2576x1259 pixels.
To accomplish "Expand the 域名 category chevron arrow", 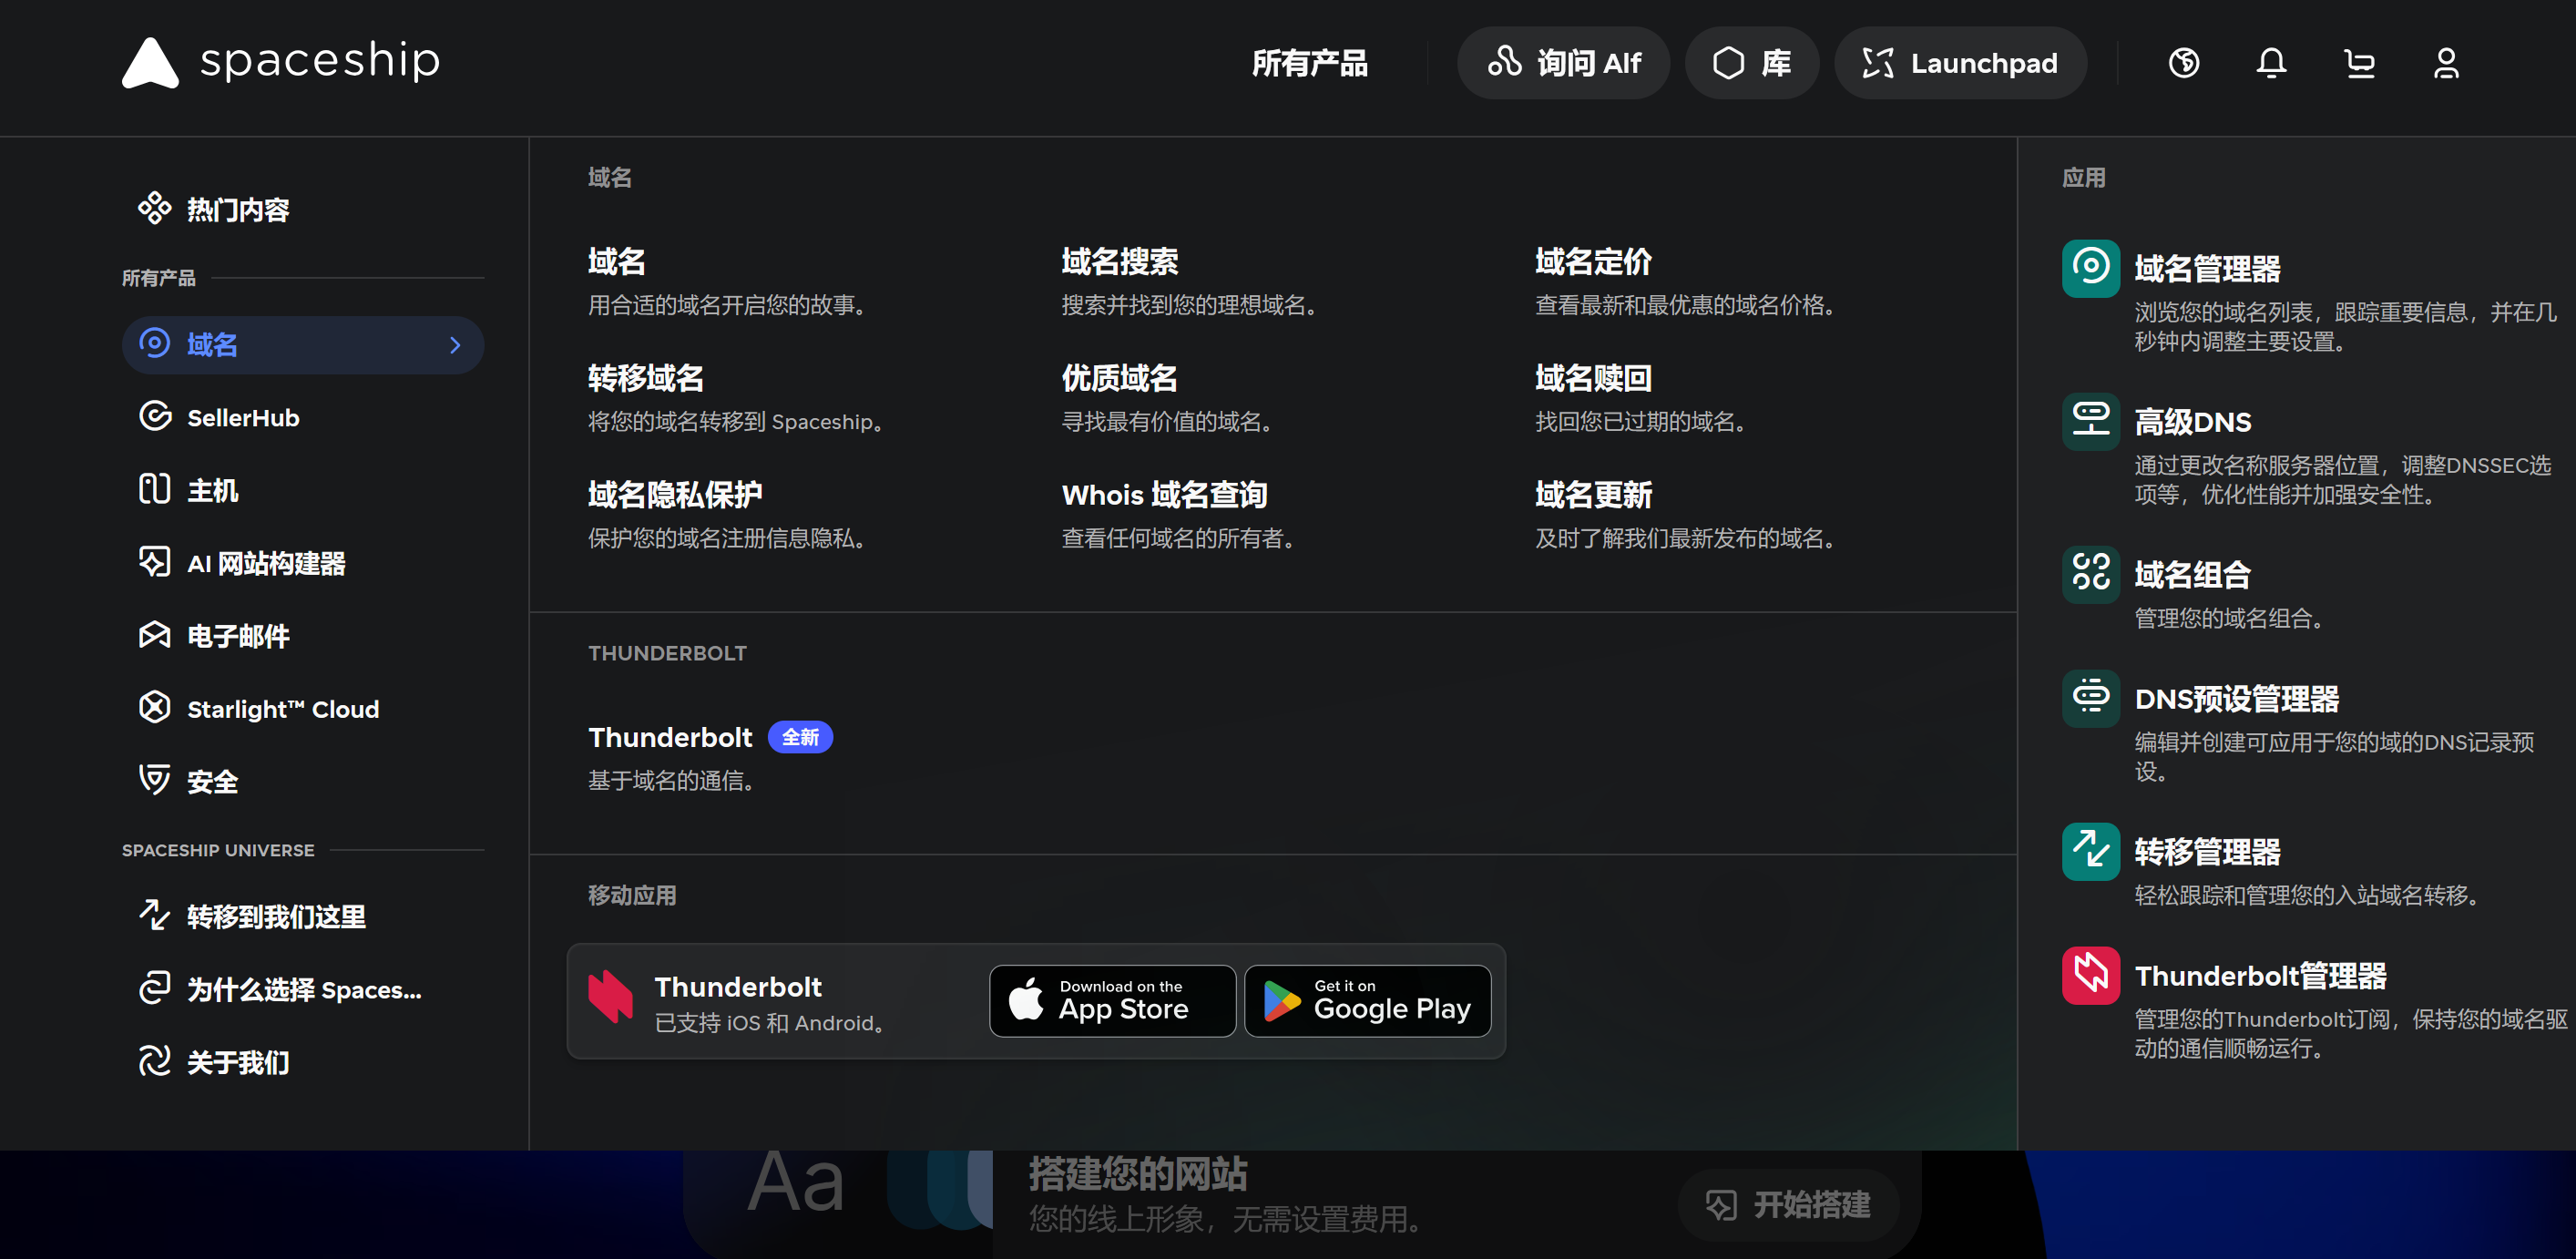I will pos(455,345).
